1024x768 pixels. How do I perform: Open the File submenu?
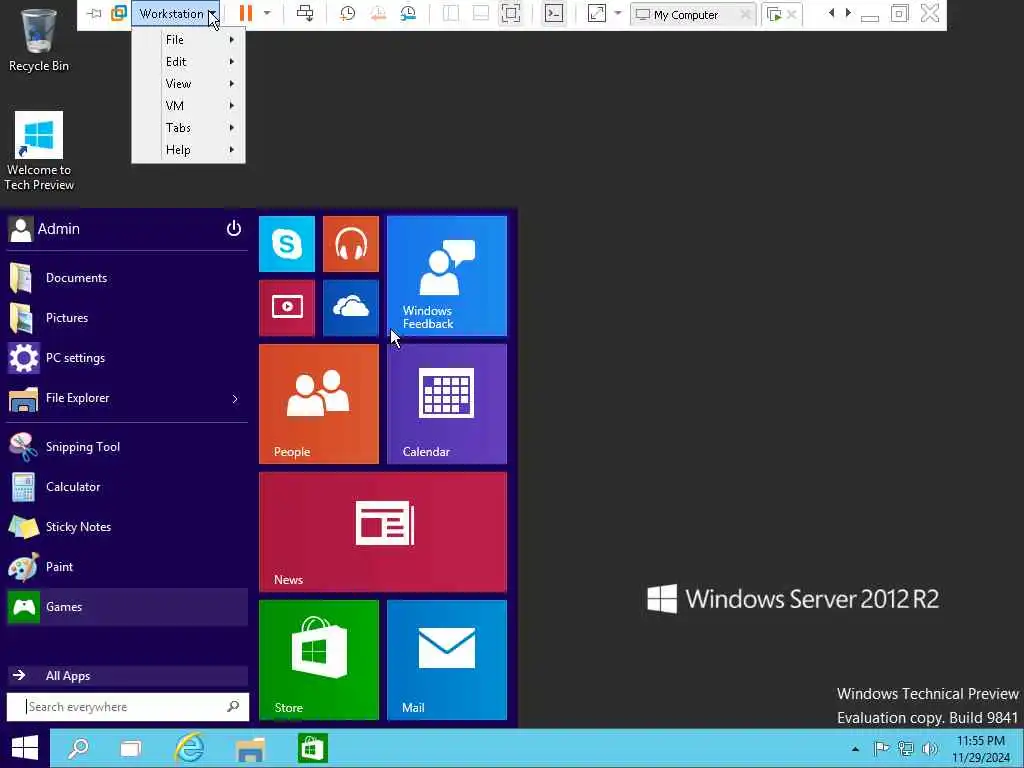(188, 40)
